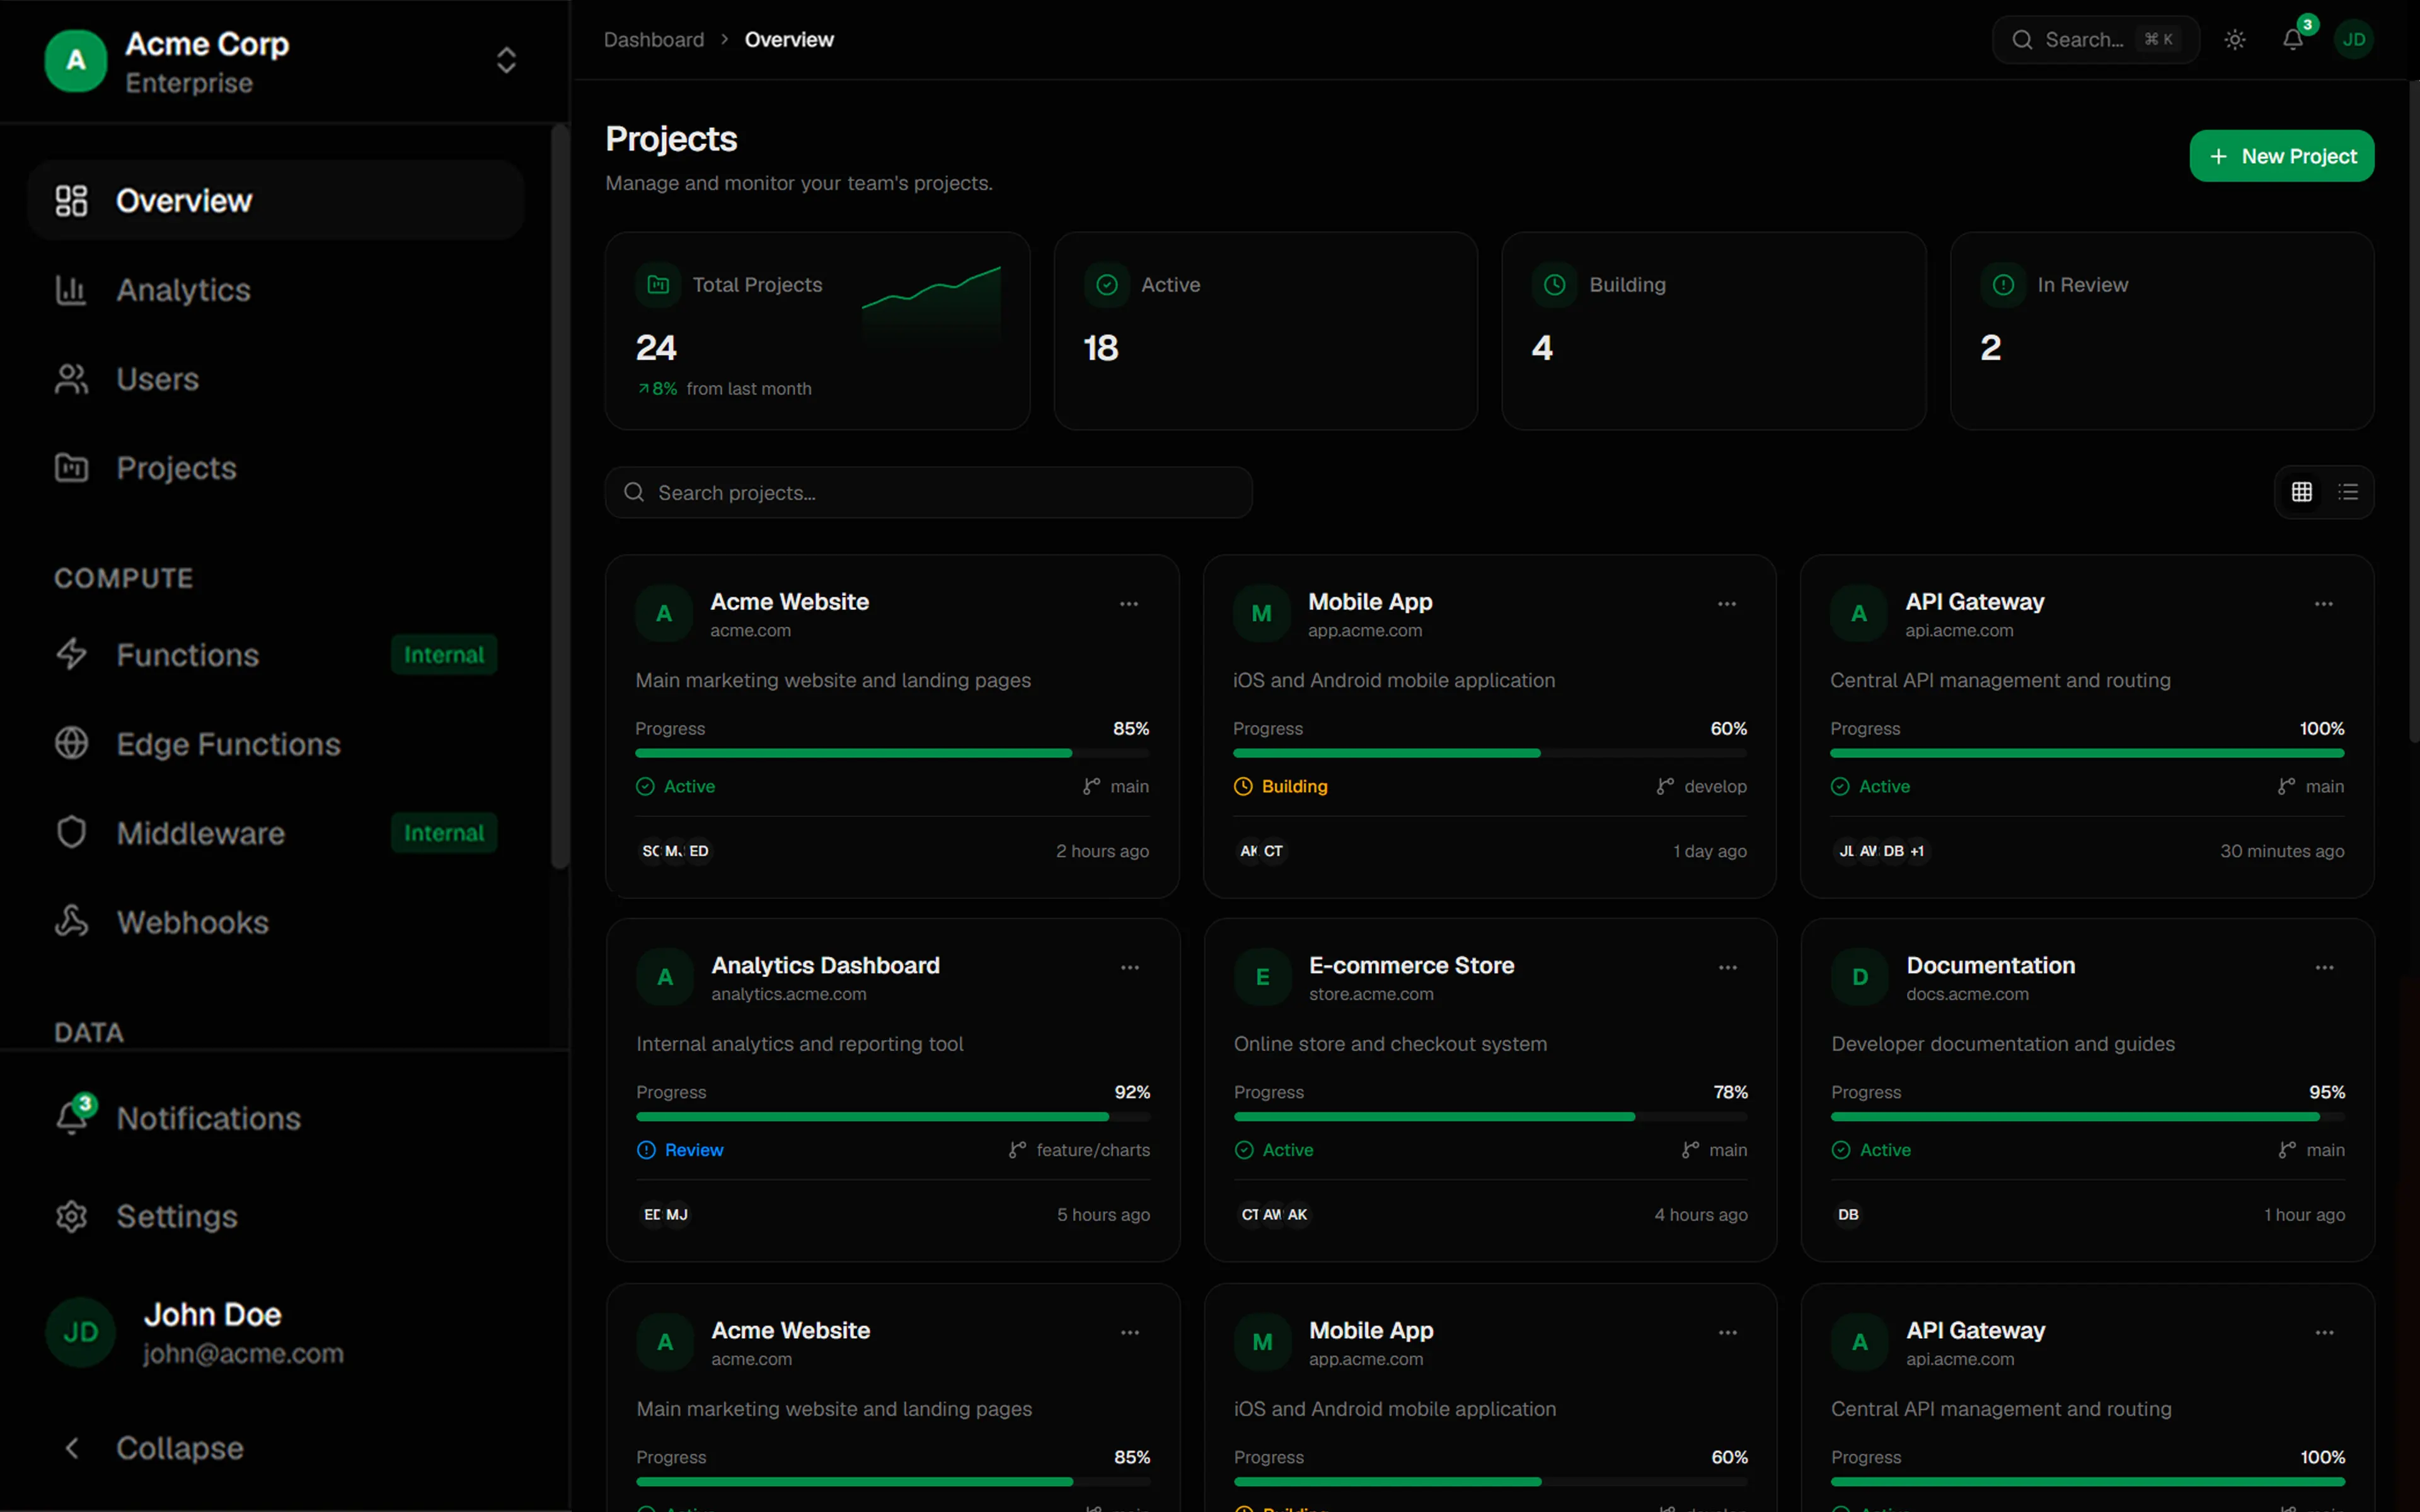Click "Internal analytics and reporting tool" description
Viewport: 2420px width, 1512px height.
click(800, 1044)
